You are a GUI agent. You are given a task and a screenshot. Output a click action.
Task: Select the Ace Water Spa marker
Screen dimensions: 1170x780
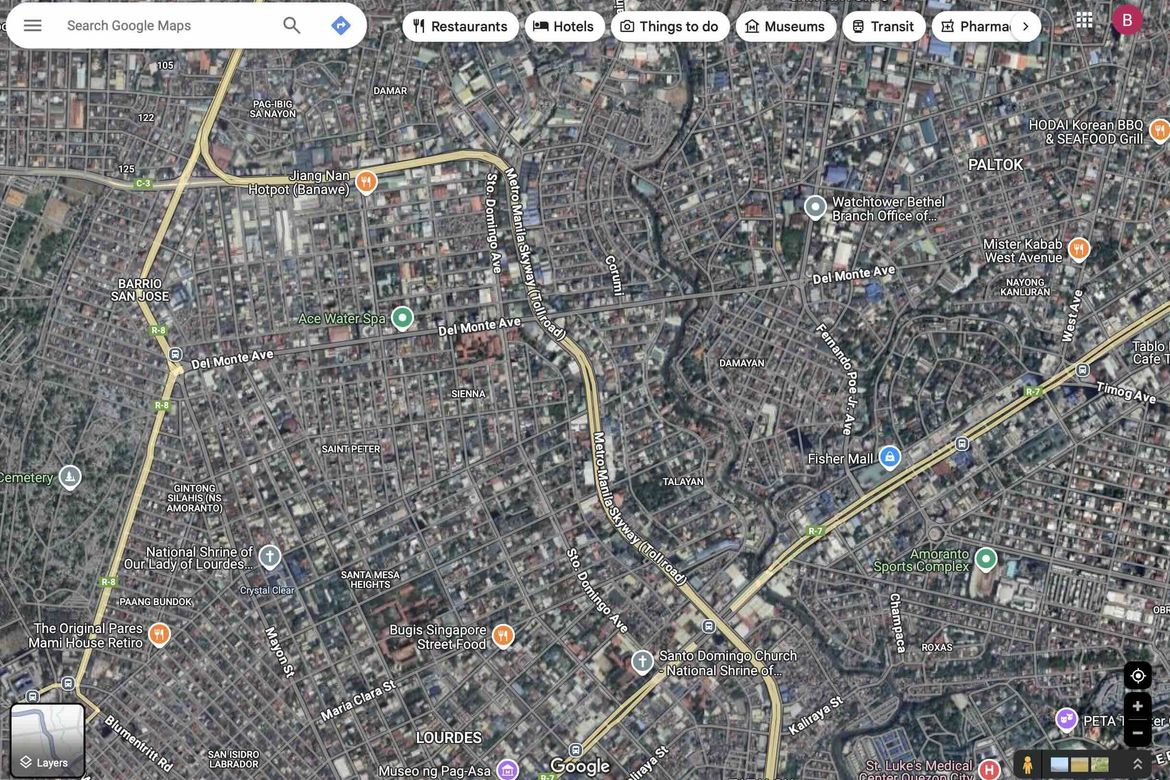[402, 319]
